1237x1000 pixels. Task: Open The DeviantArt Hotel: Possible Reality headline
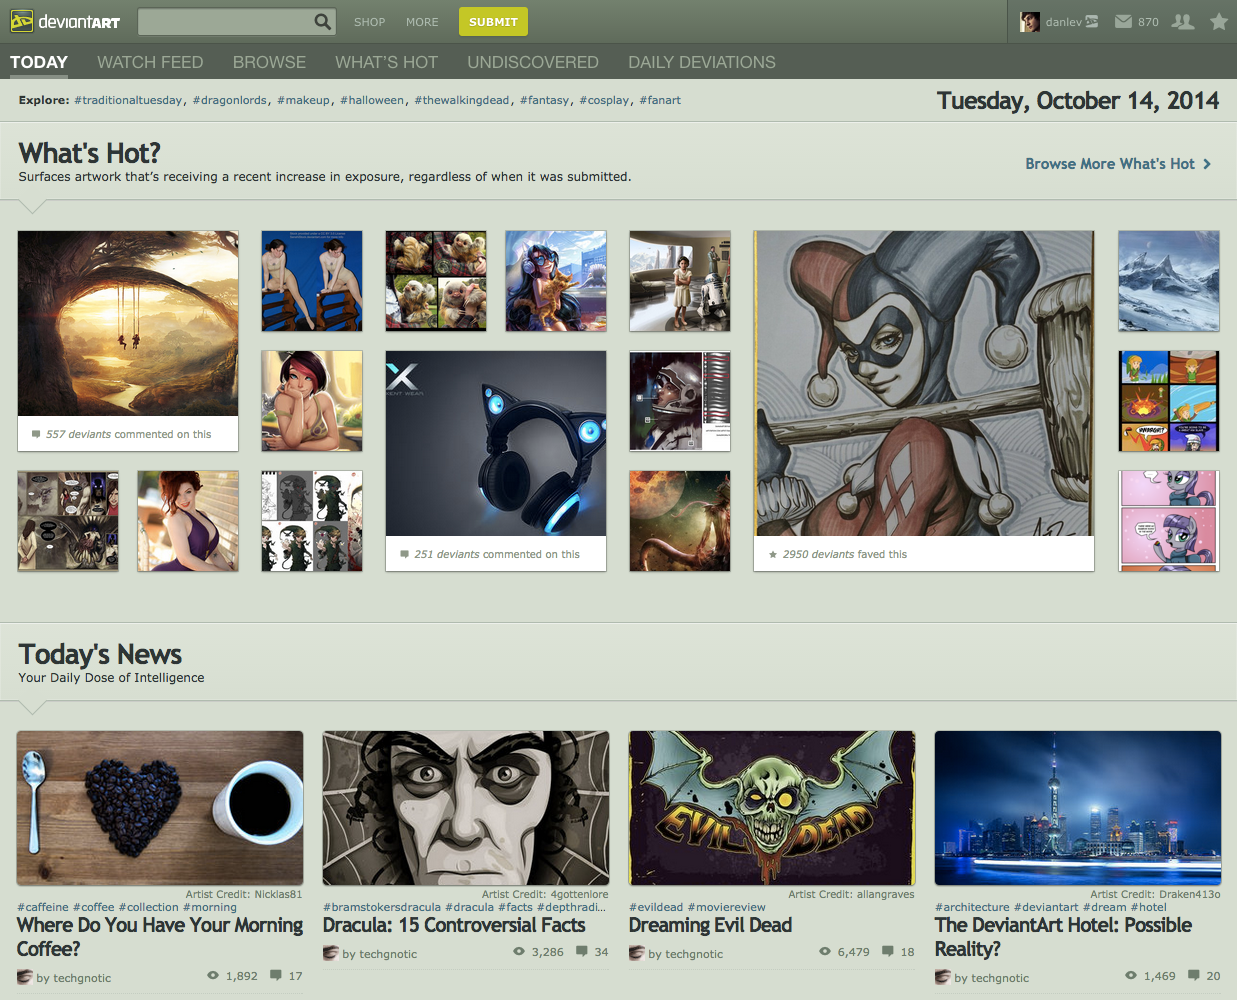(1063, 937)
